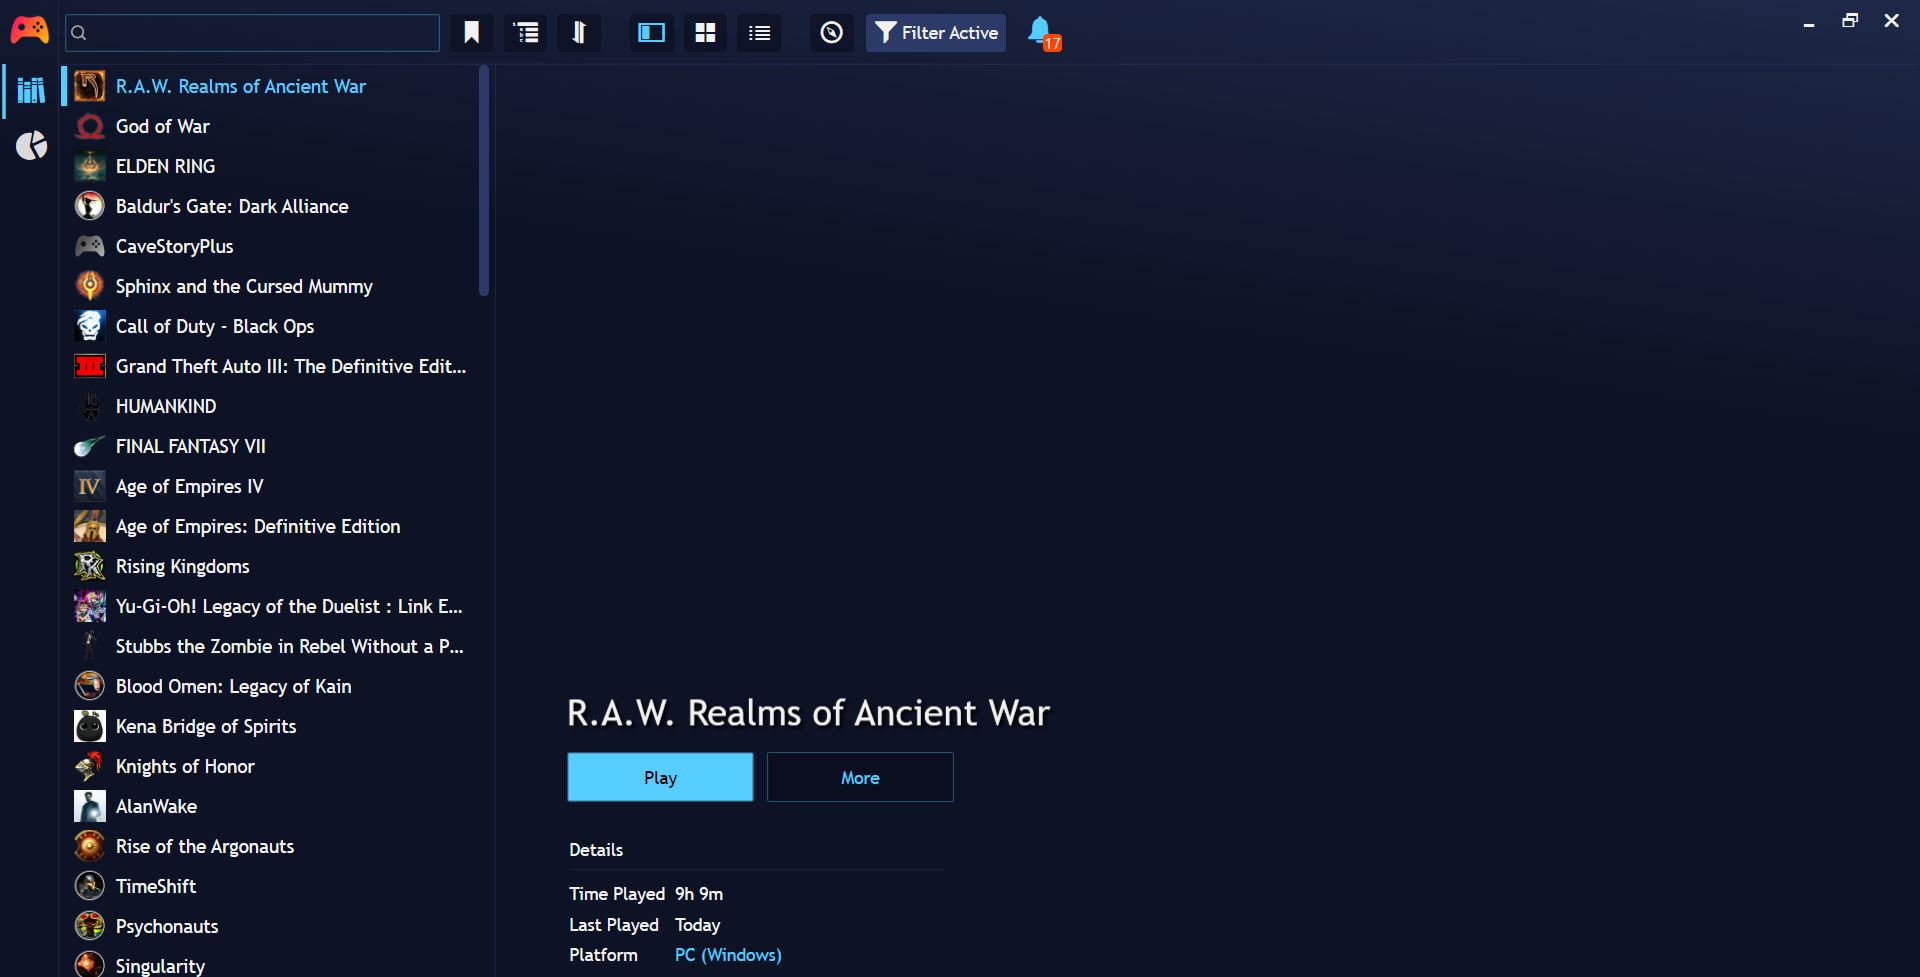The width and height of the screenshot is (1920, 977).
Task: Open the Filter Active panel
Action: click(x=936, y=33)
